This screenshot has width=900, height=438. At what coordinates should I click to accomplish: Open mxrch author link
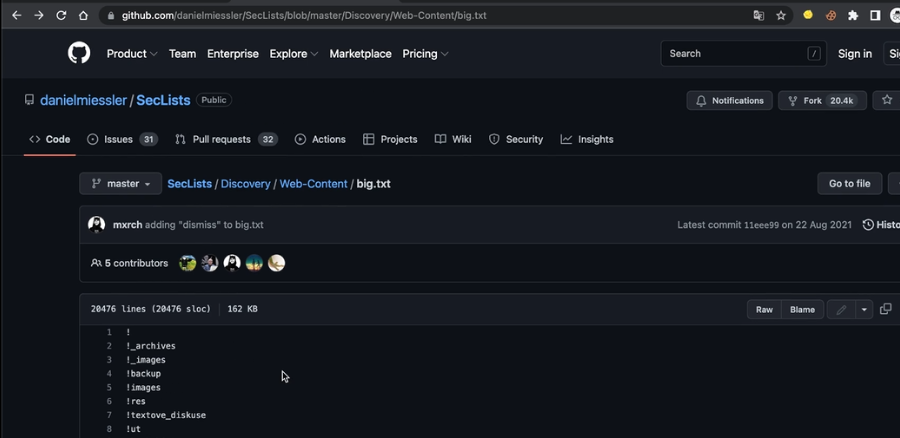pyautogui.click(x=127, y=224)
